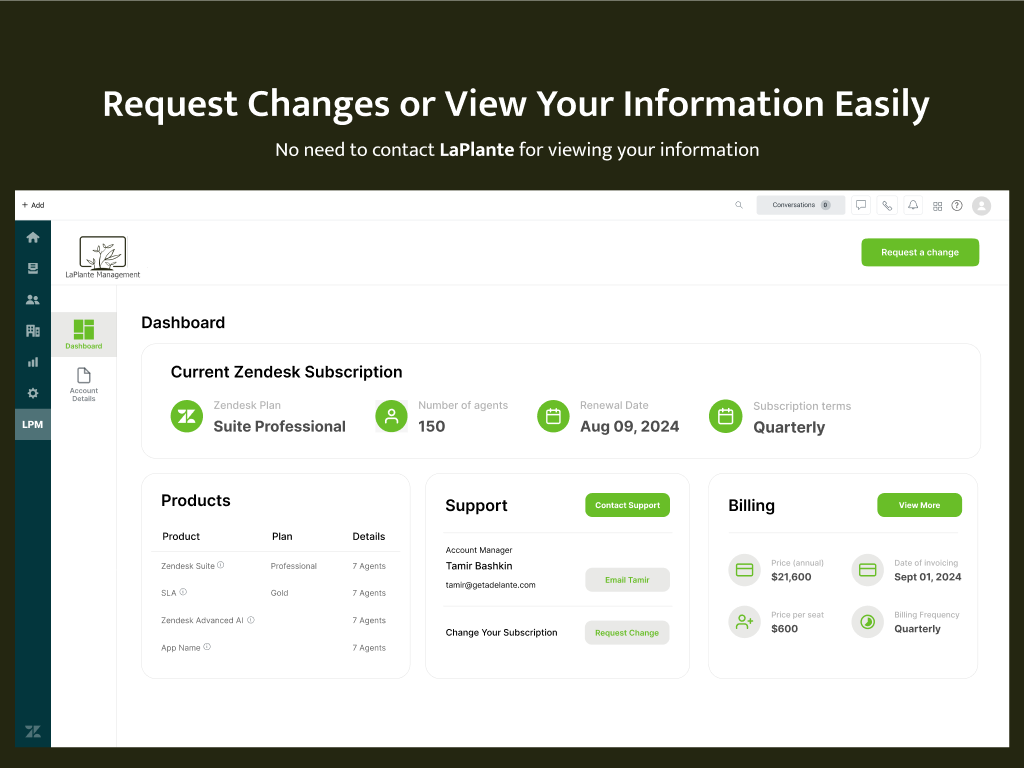This screenshot has width=1024, height=769.
Task: Open the Customers icon in sidebar
Action: pos(33,299)
